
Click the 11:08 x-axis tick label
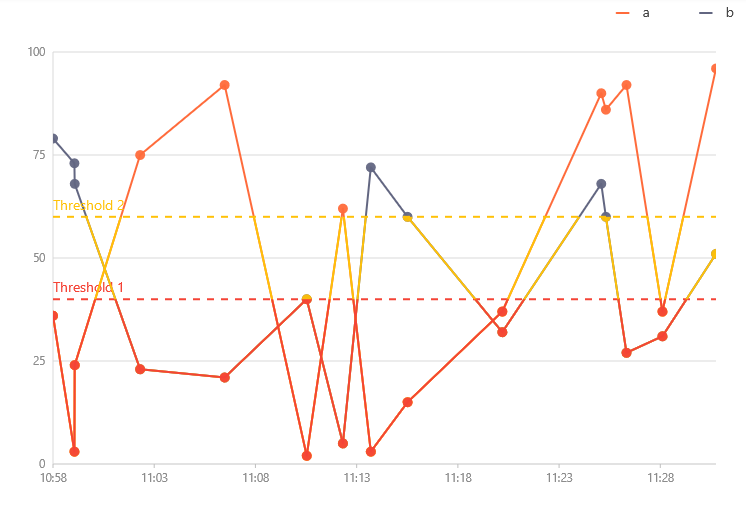pos(256,479)
